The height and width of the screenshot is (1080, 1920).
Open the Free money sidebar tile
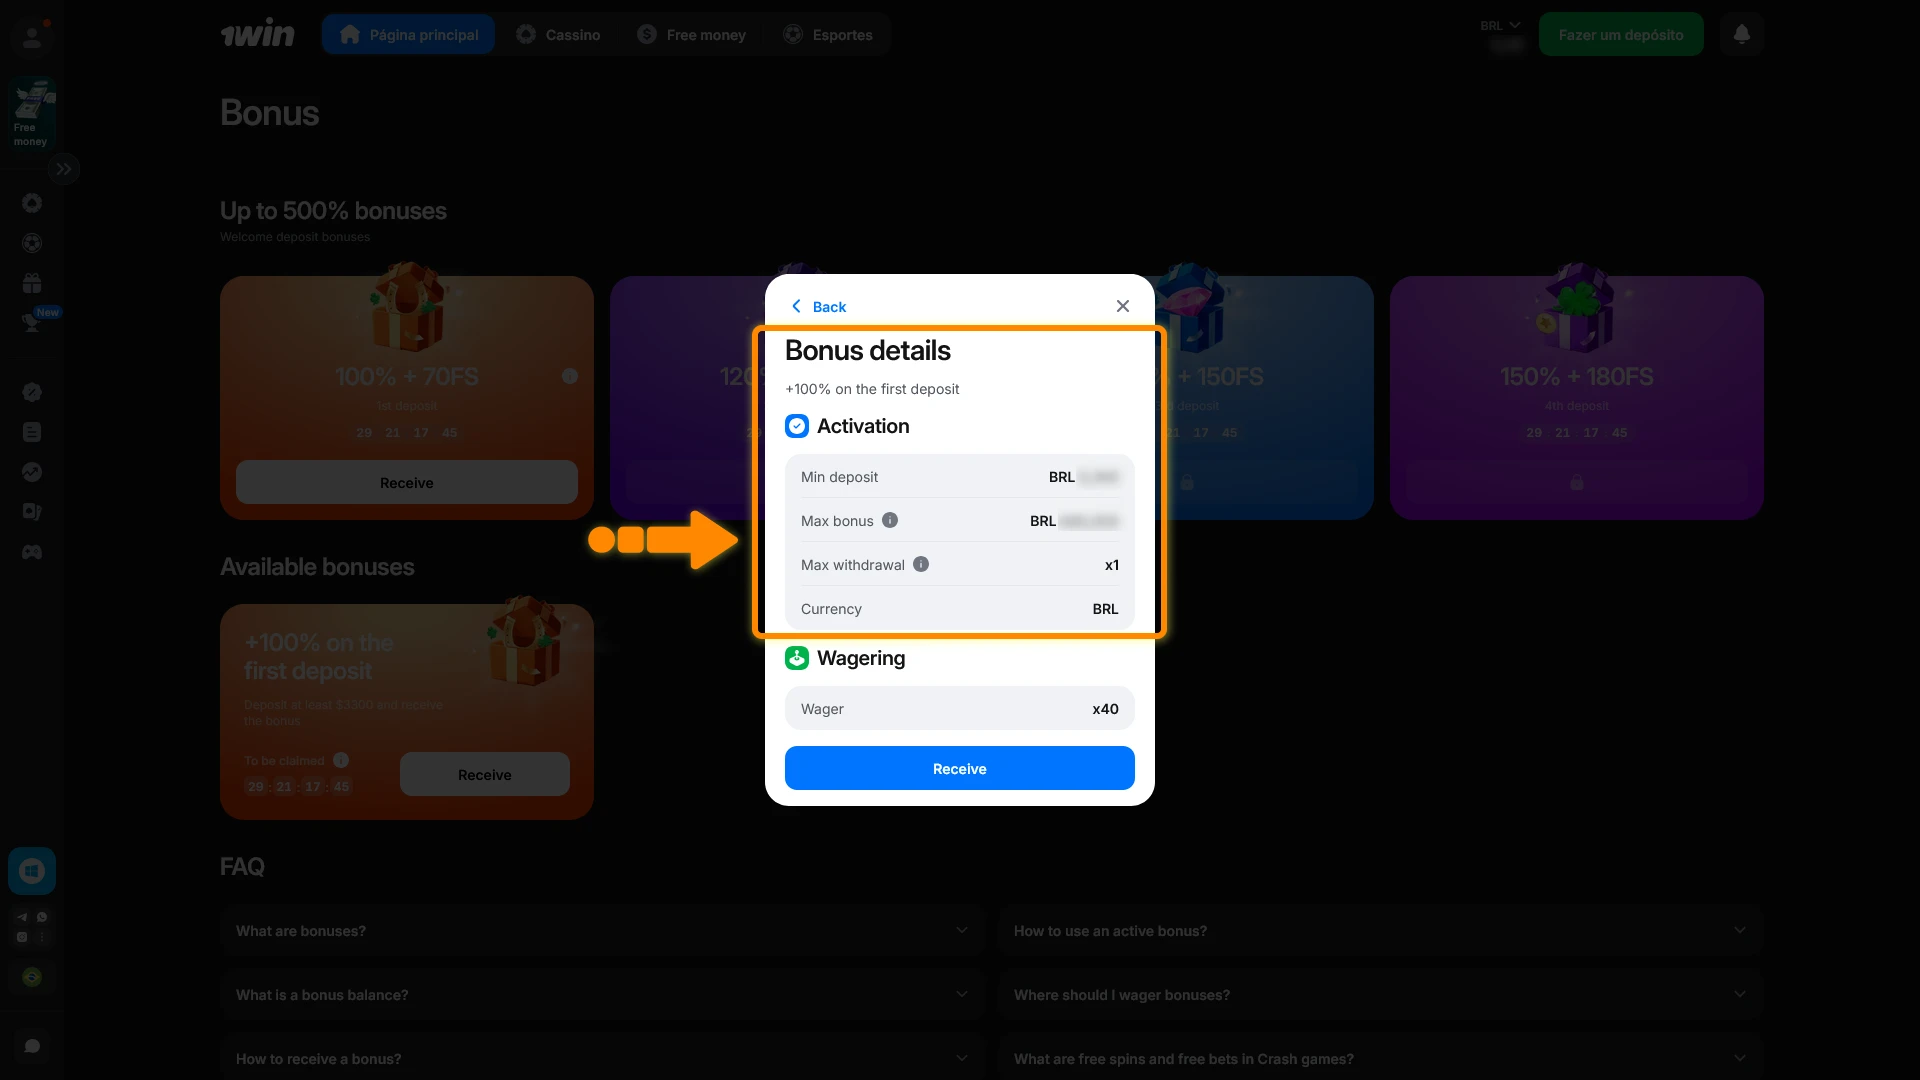[x=32, y=115]
